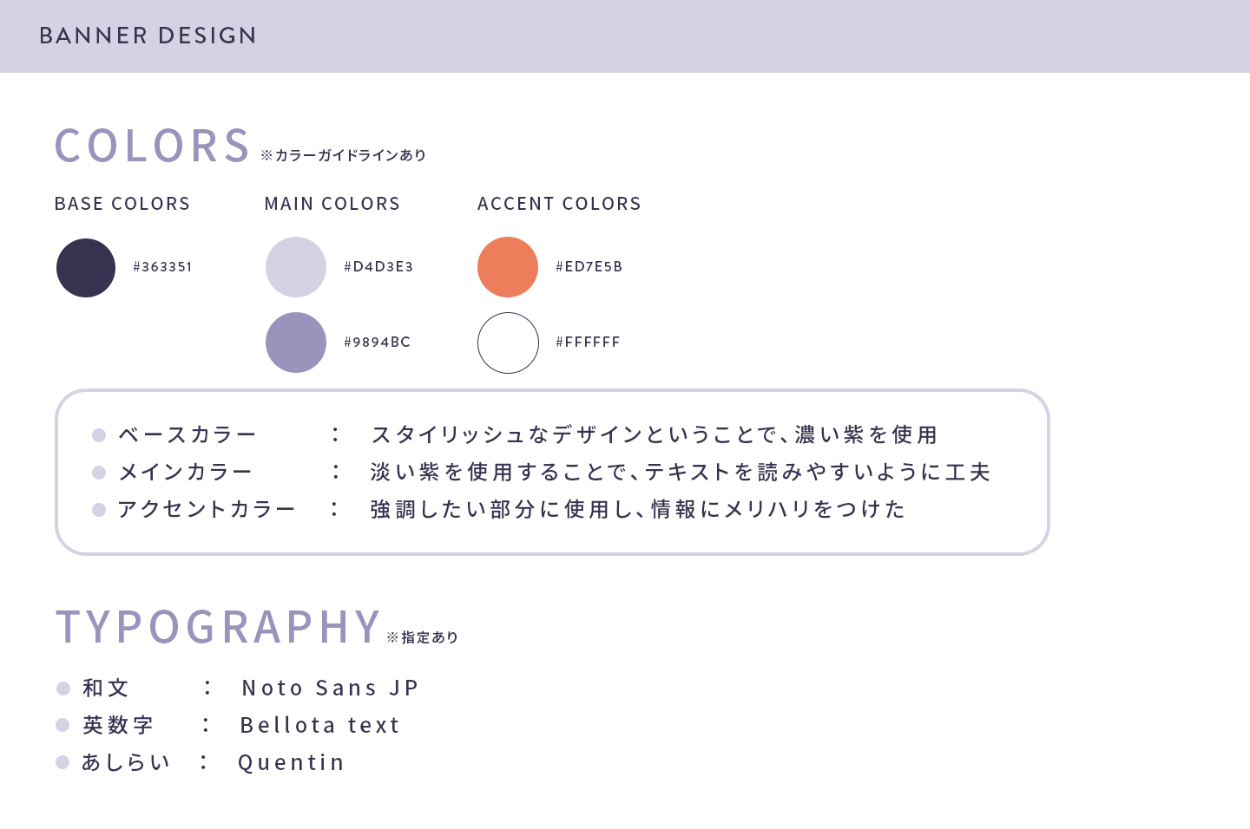Image resolution: width=1250 pixels, height=829 pixels.
Task: Select the light lavender #D4D3E3 circle
Action: tap(296, 267)
